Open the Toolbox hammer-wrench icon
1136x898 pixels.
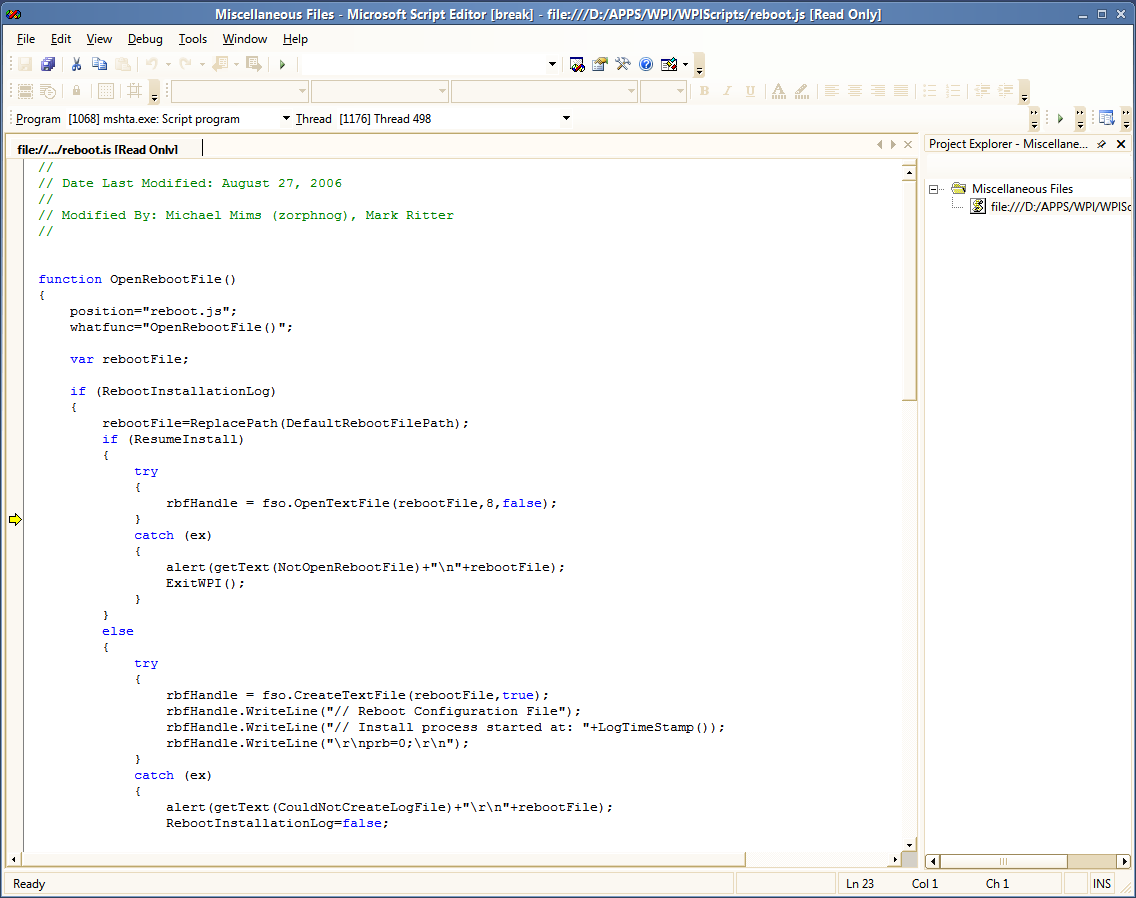pyautogui.click(x=623, y=64)
